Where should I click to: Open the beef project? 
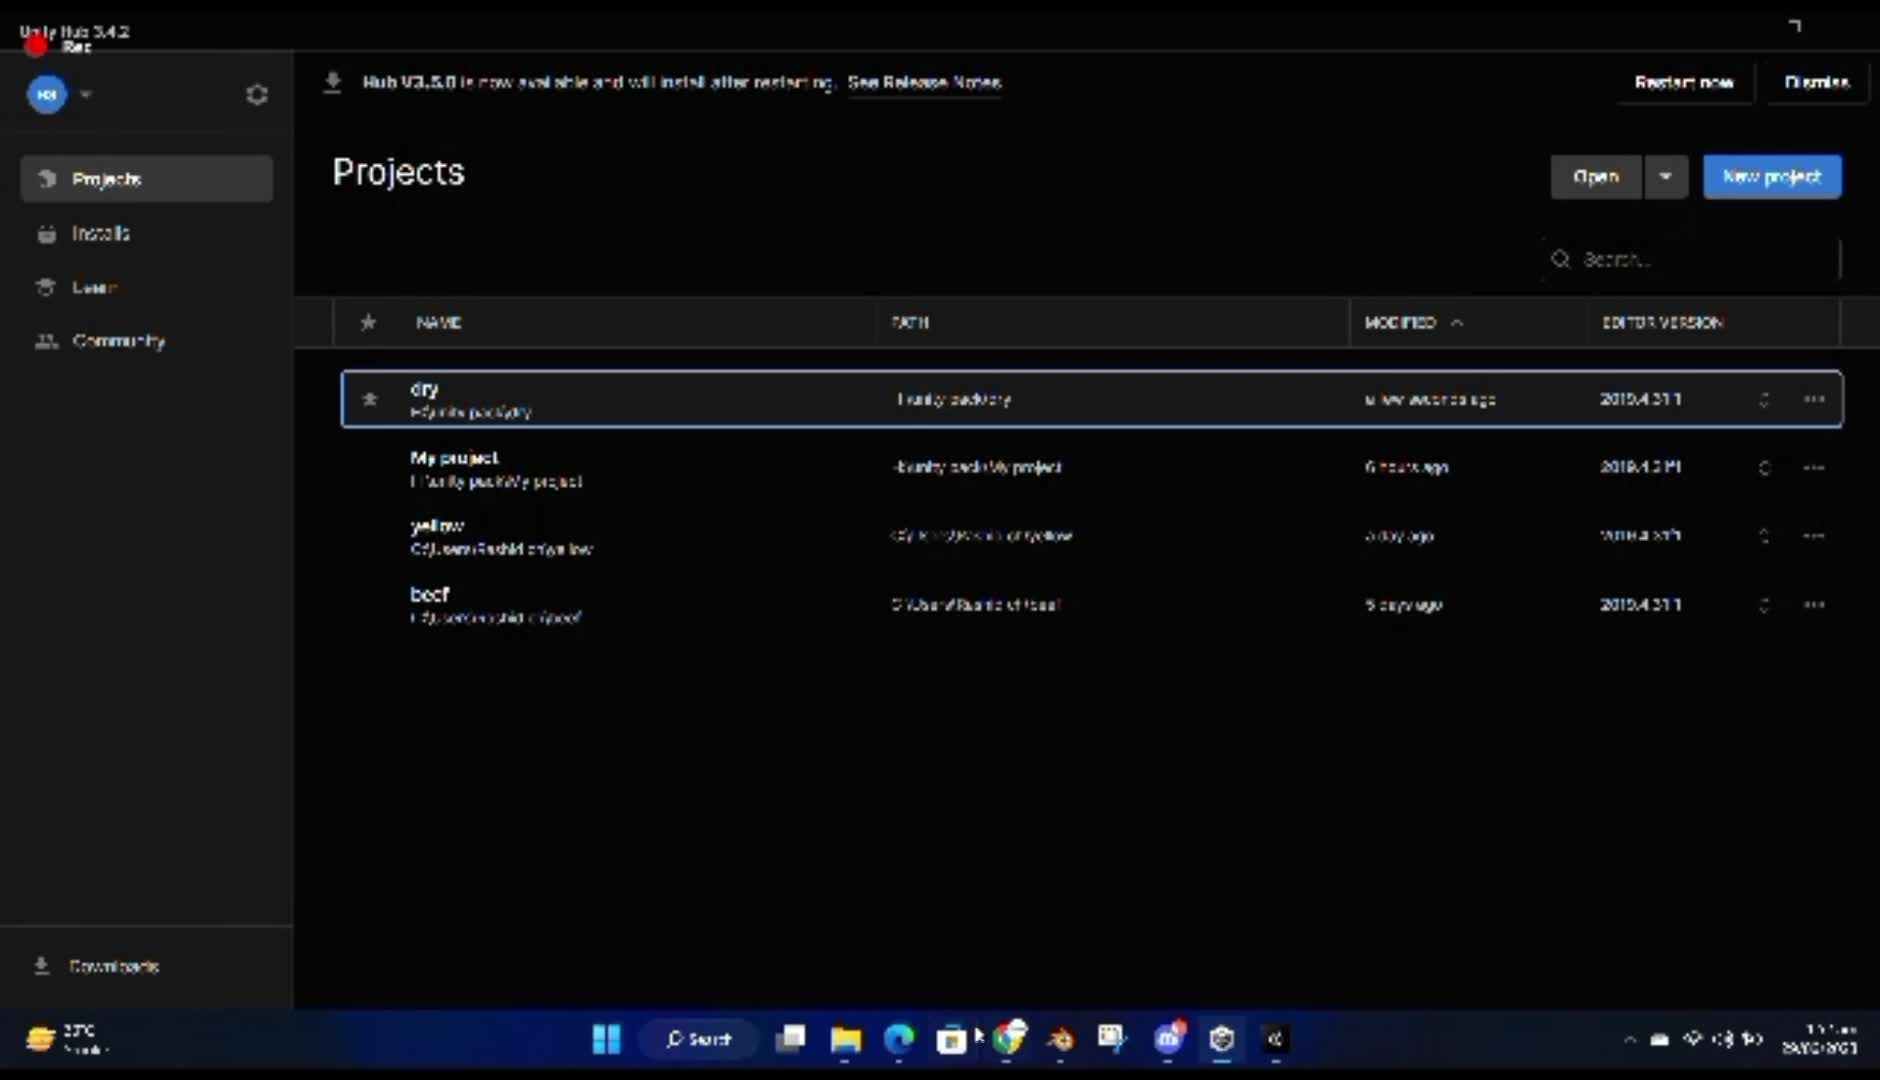point(1091,605)
